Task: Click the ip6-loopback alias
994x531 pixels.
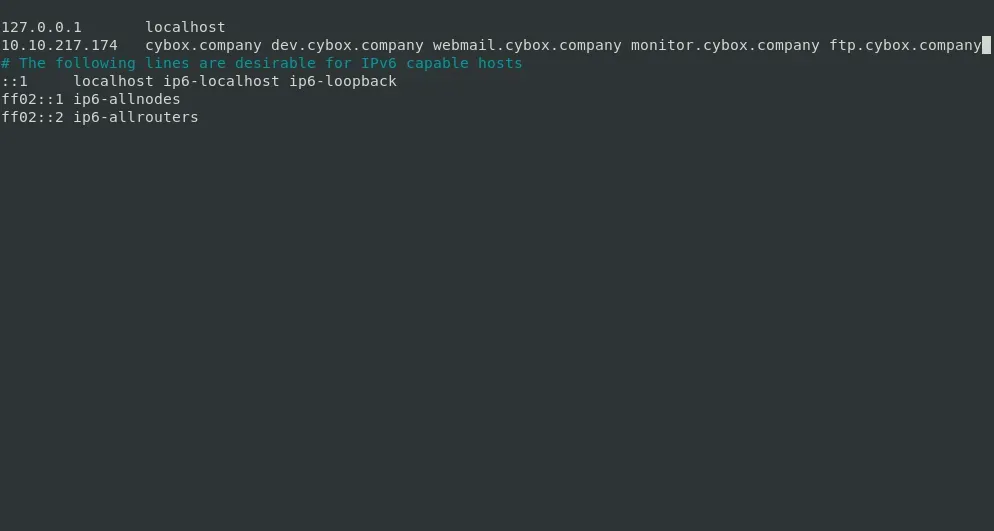Action: 342,81
